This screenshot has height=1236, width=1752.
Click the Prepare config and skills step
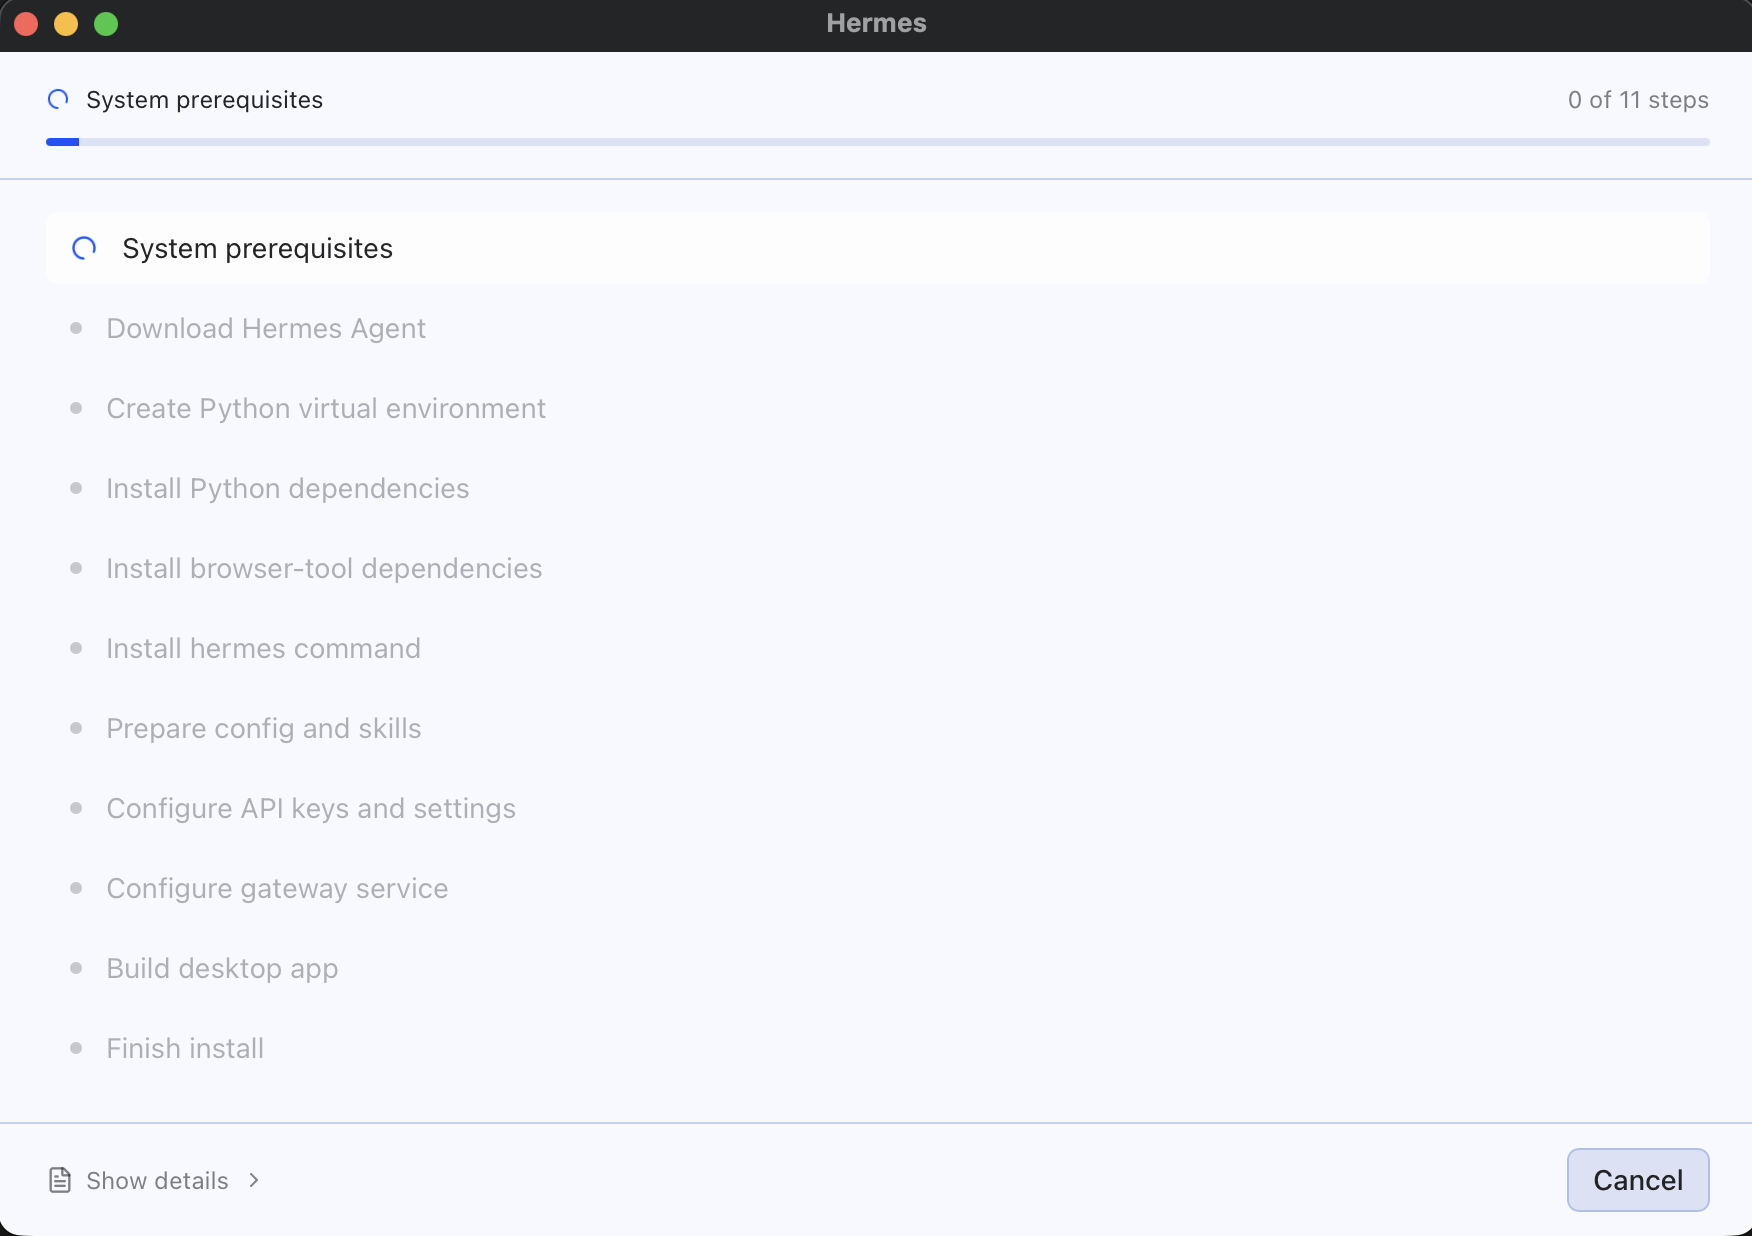264,728
